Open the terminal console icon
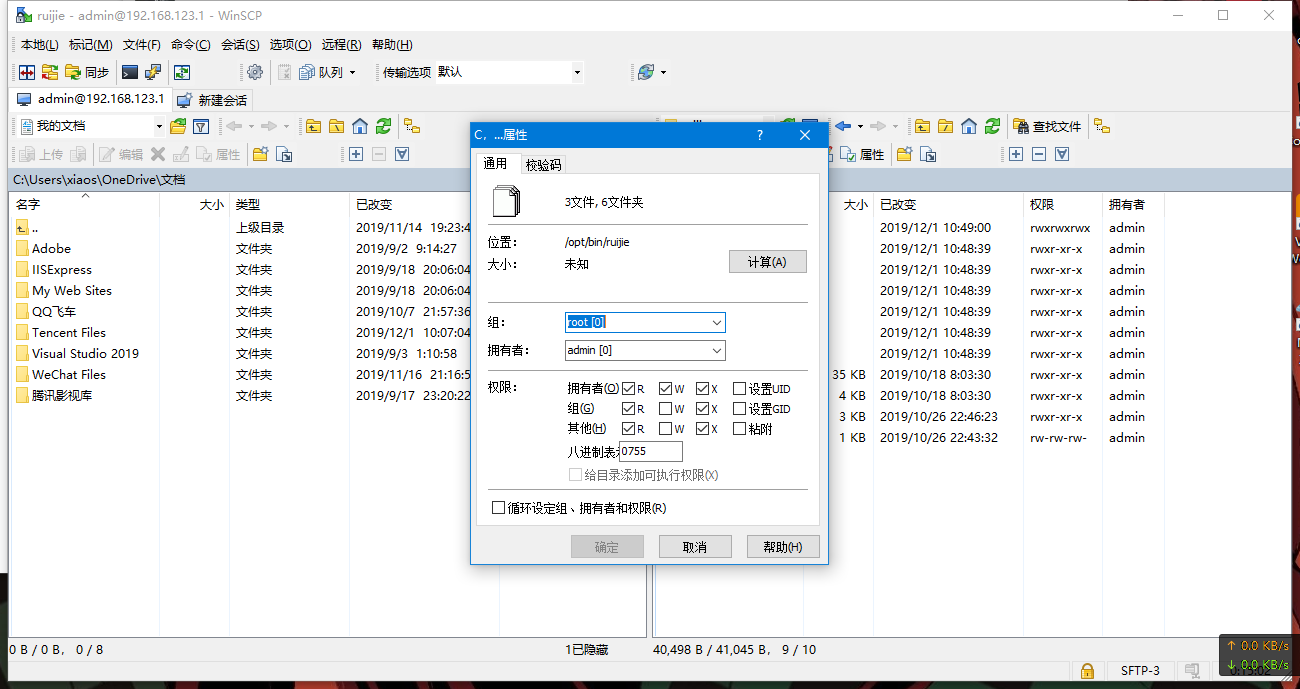Viewport: 1300px width, 689px height. click(x=130, y=72)
